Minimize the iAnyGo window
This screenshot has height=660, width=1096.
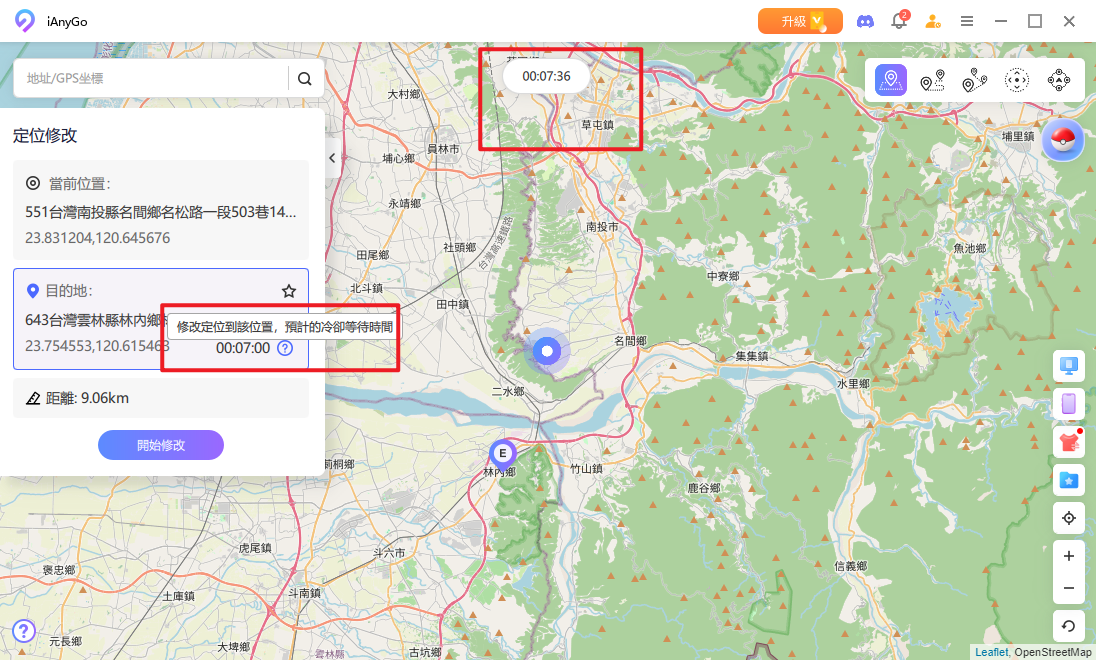point(1001,22)
